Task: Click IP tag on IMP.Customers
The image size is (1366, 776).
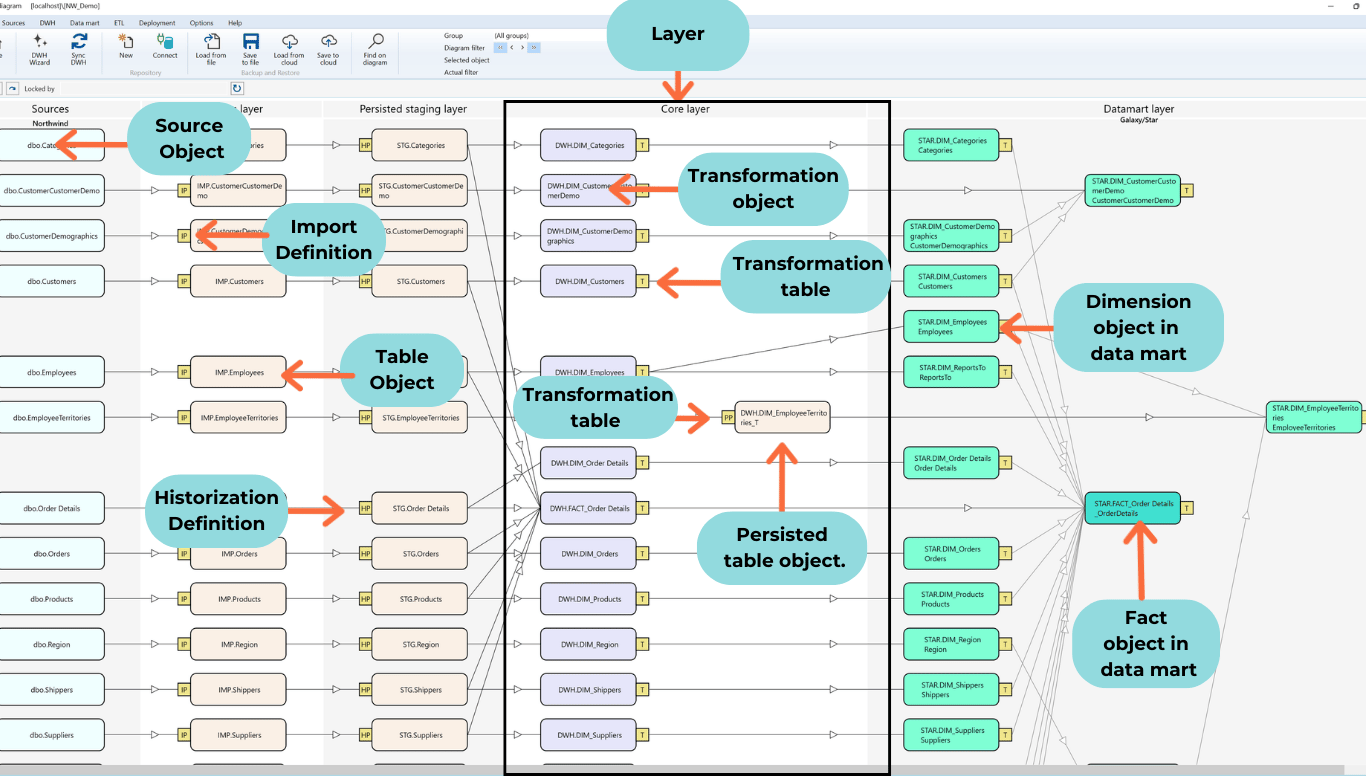Action: pos(183,281)
